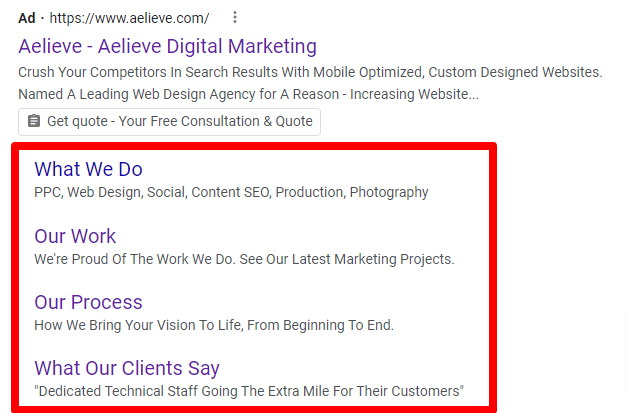Click the How We Bring Your Vision description
Screen dimensions: 626x413
(x=214, y=325)
